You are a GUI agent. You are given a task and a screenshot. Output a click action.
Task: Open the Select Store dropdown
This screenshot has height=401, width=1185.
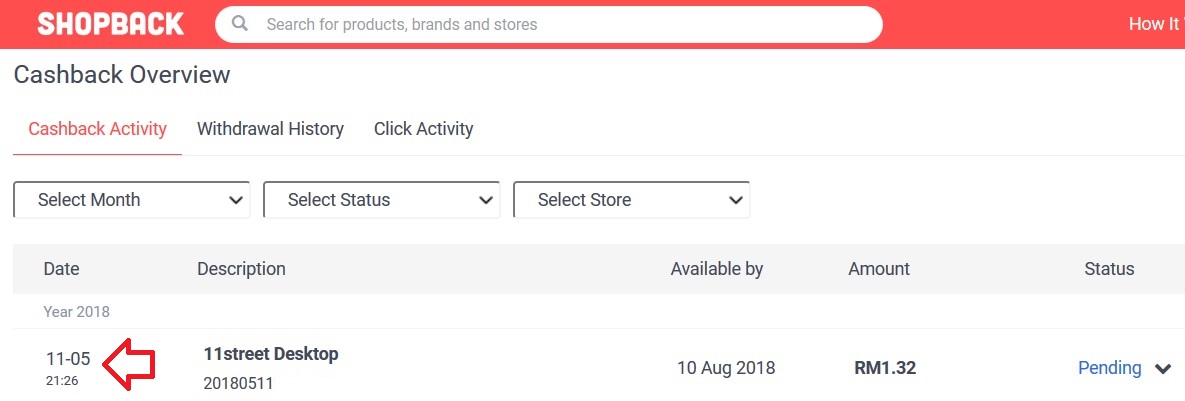pyautogui.click(x=631, y=200)
